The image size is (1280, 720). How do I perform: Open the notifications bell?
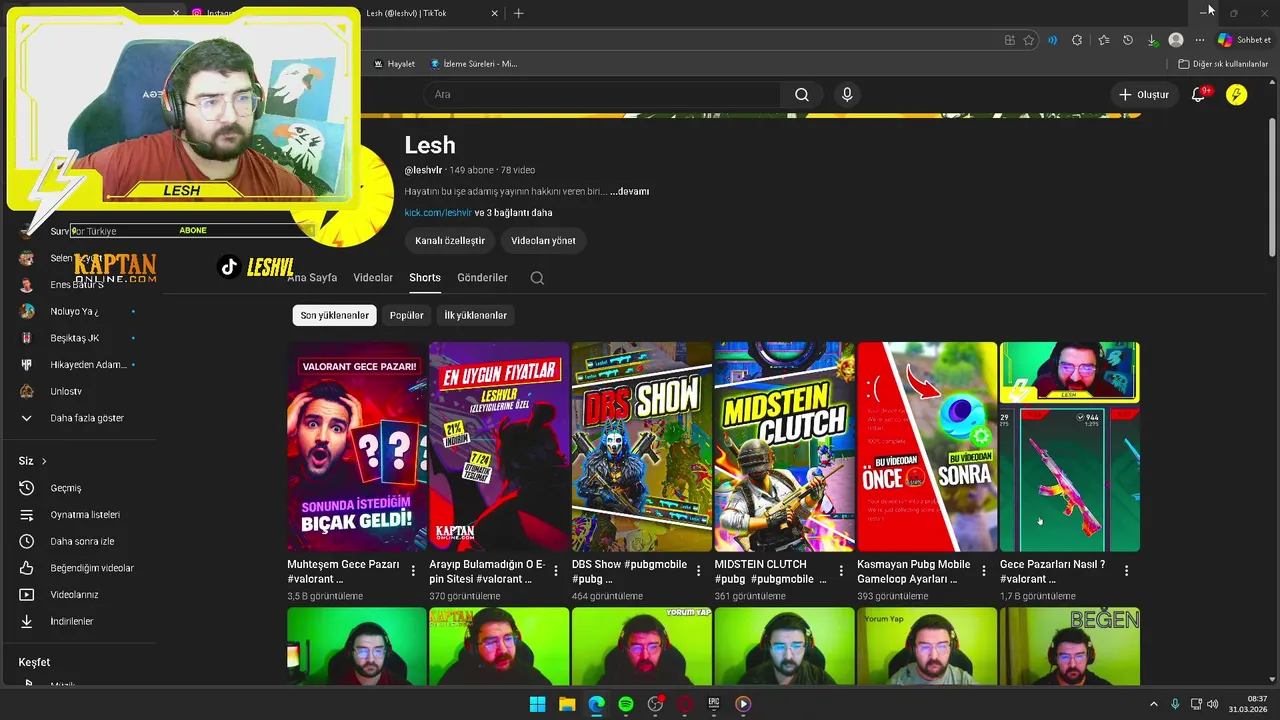pos(1199,95)
